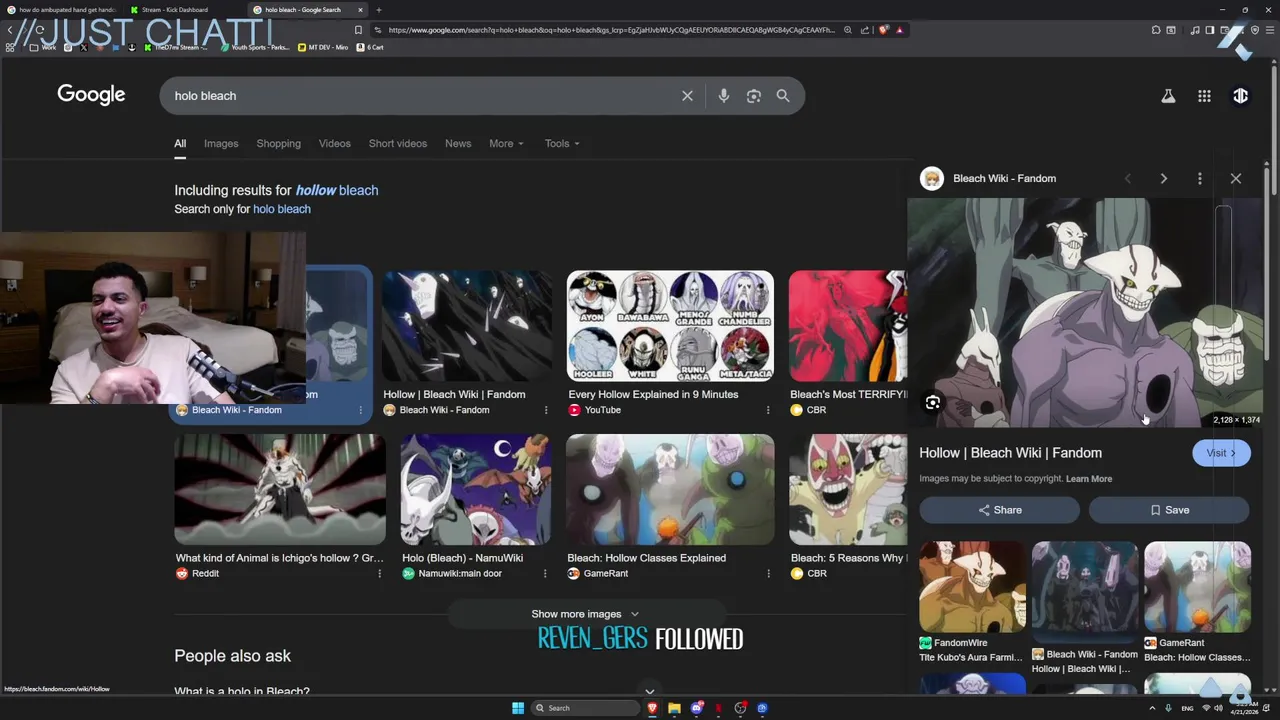Open the browser zoom magnifier icon

point(848,30)
